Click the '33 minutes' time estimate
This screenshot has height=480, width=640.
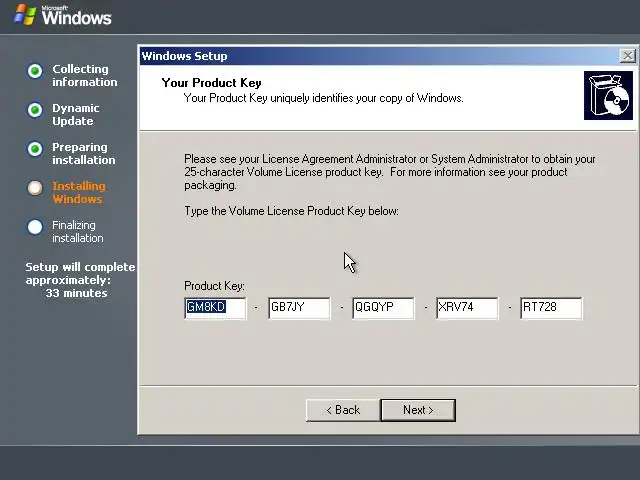(76, 293)
